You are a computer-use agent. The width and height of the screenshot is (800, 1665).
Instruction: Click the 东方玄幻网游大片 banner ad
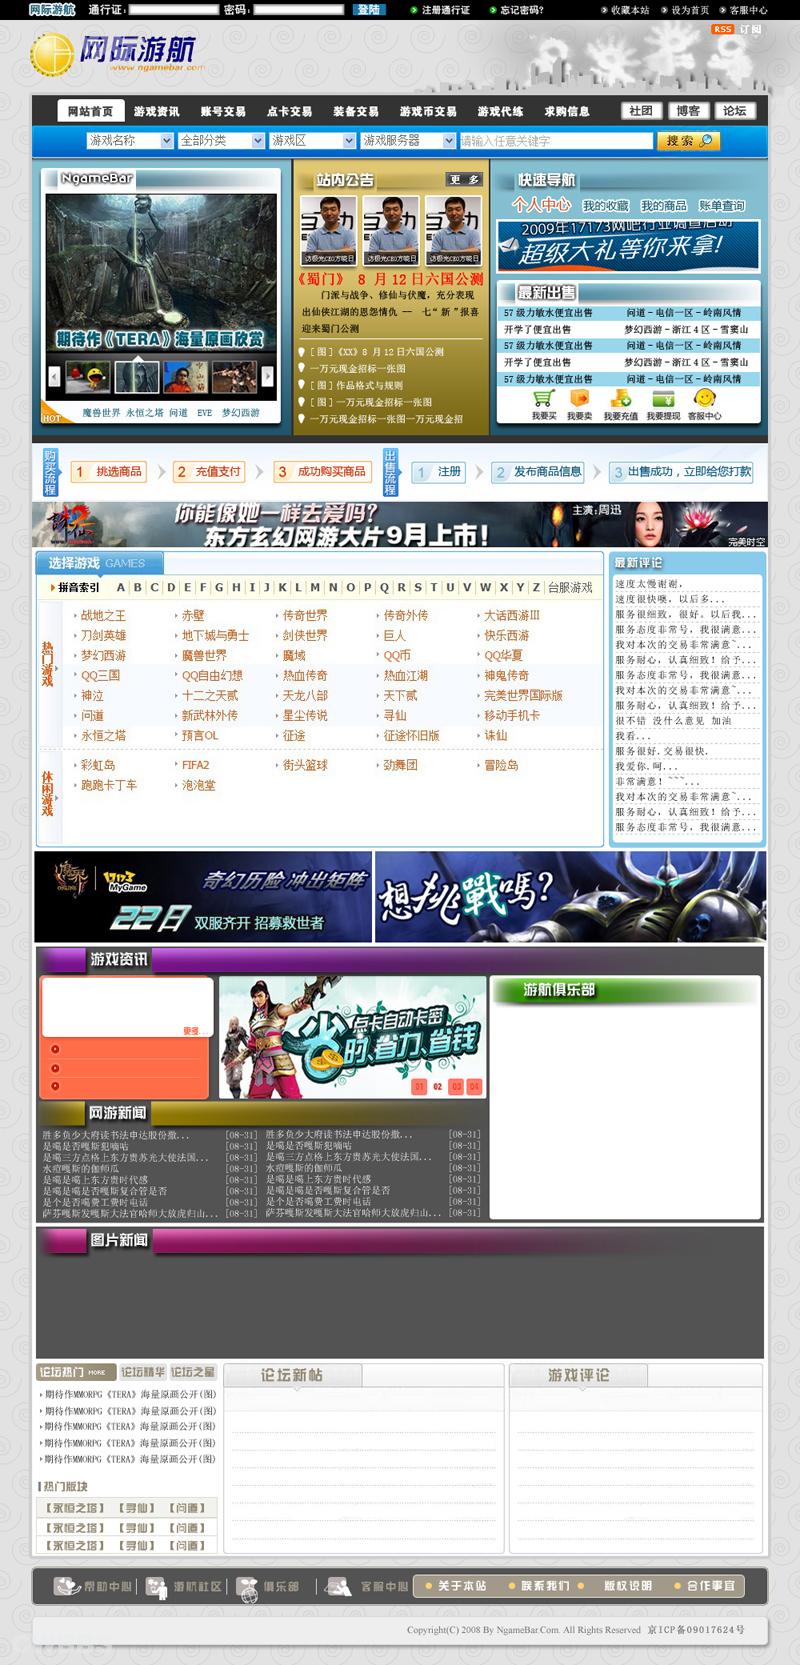click(400, 525)
